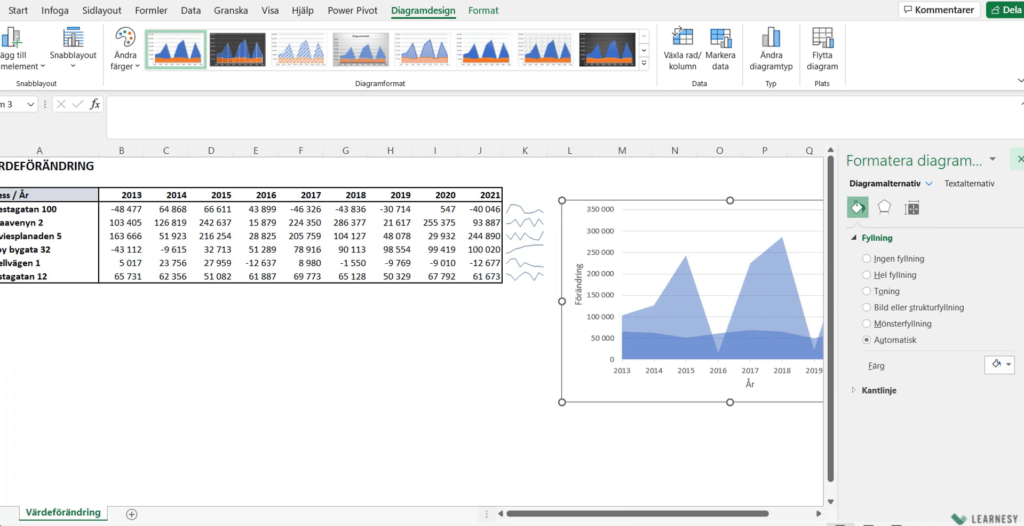Select the fourth gray chart style thumbnail
The image size is (1024, 526).
point(360,50)
